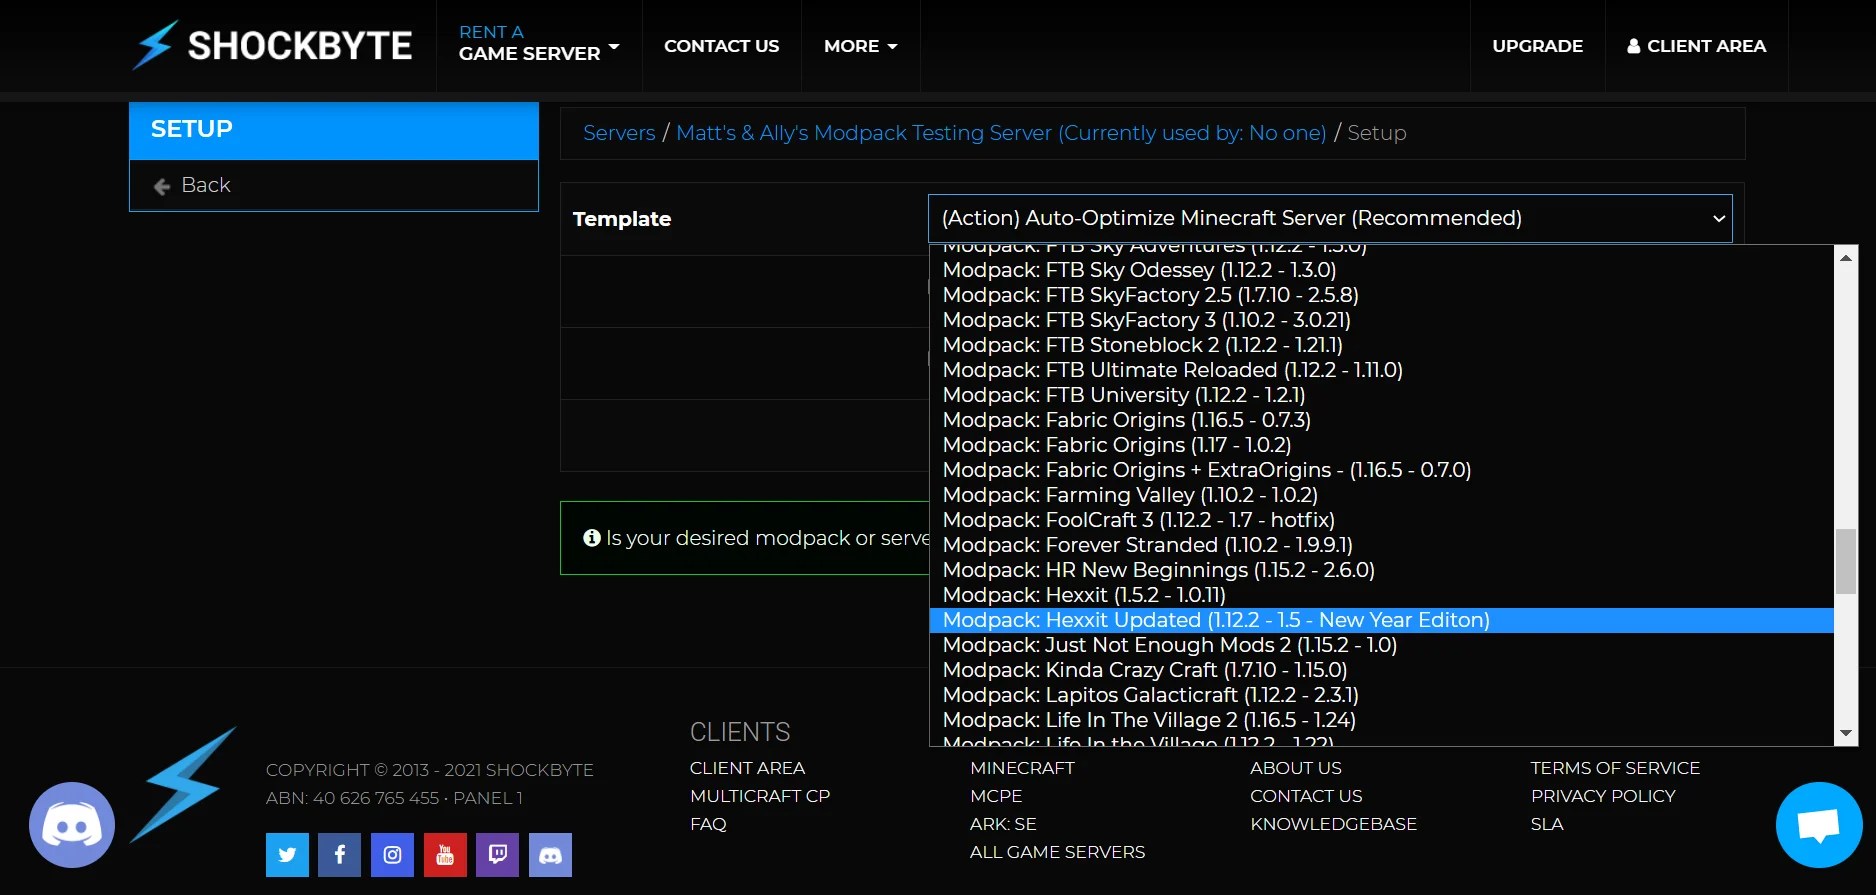This screenshot has height=895, width=1876.
Task: Open Privacy Policy link
Action: [1603, 796]
